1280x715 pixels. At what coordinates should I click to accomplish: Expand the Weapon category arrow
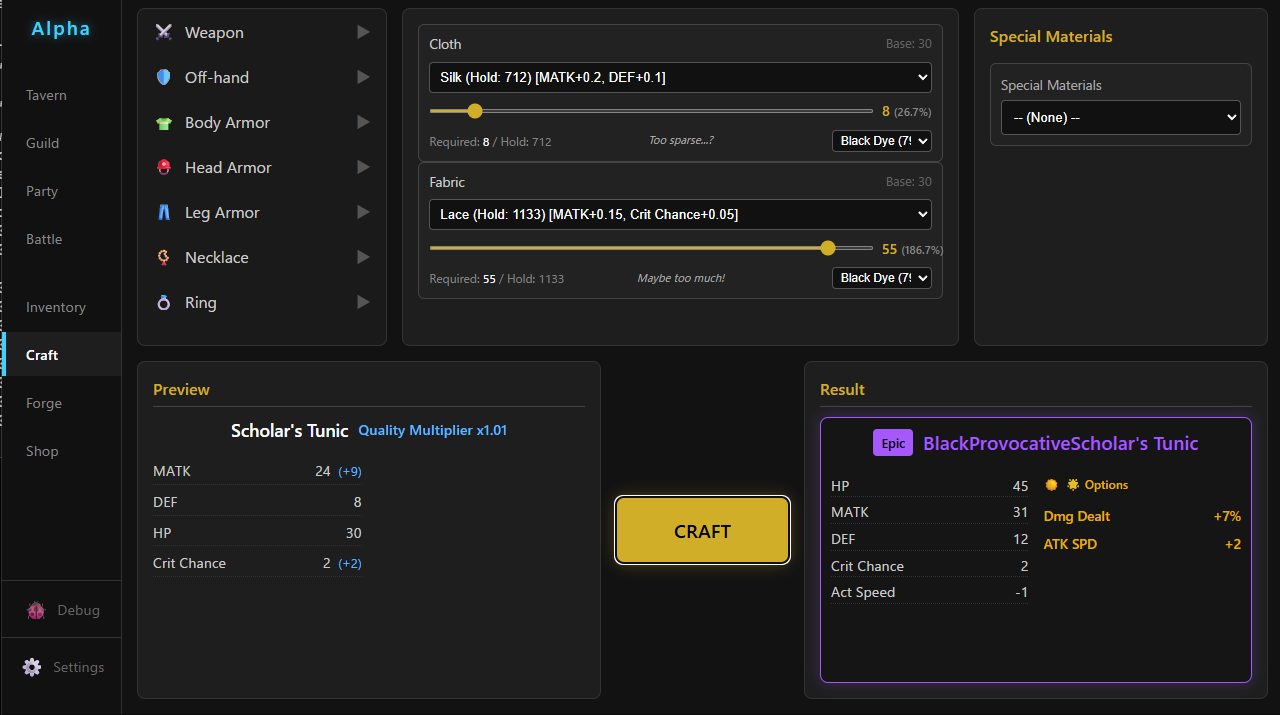click(x=363, y=32)
